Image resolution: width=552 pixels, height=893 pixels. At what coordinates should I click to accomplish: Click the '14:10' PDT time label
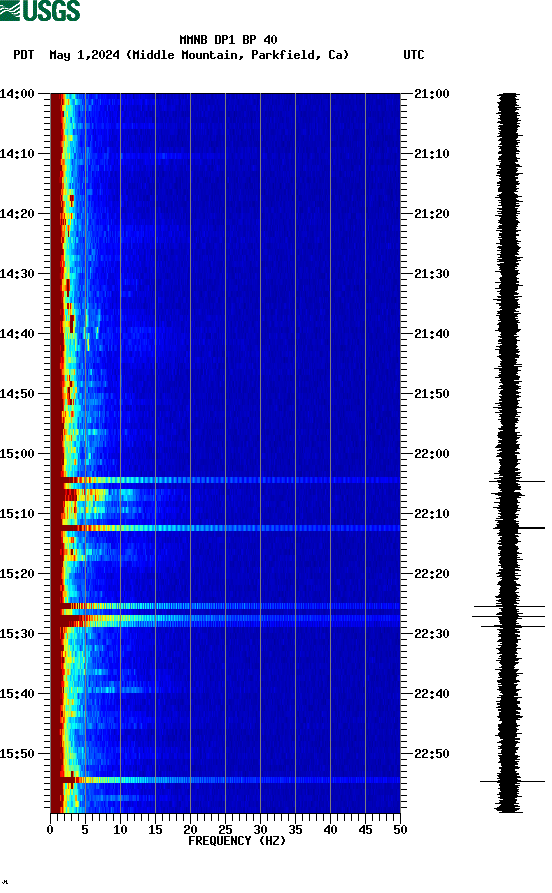tap(17, 154)
